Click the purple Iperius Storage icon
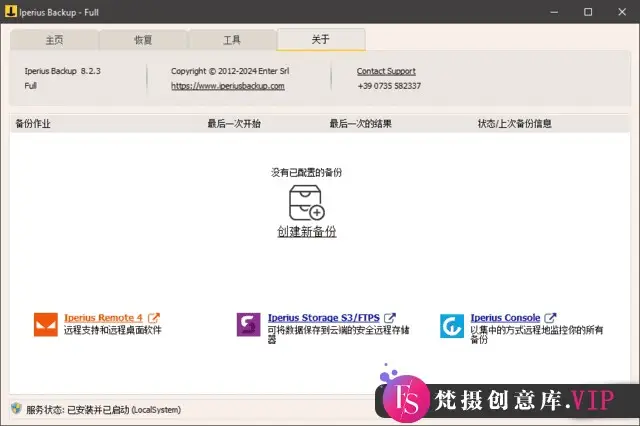 [249, 325]
